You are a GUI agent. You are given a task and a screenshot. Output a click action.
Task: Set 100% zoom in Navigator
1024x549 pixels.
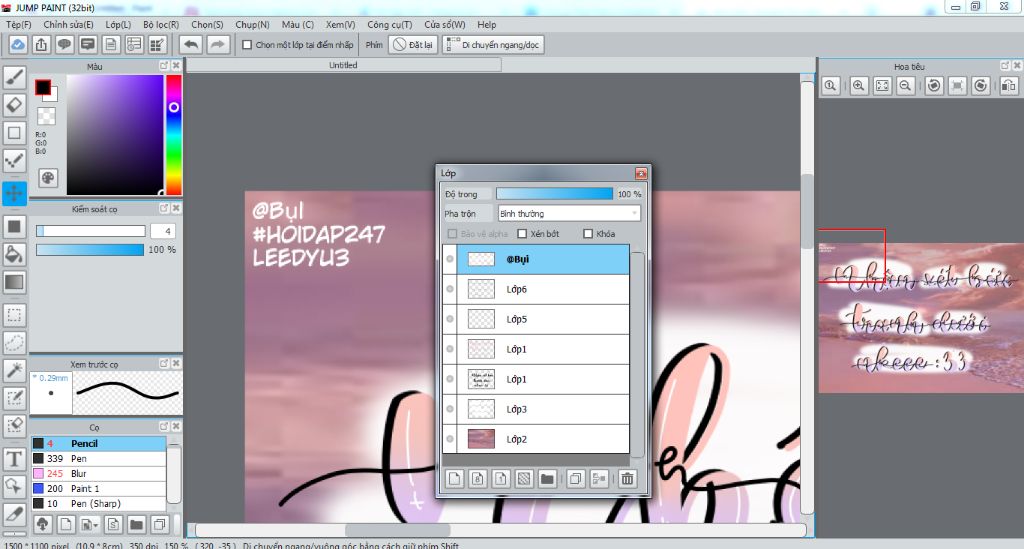point(830,86)
